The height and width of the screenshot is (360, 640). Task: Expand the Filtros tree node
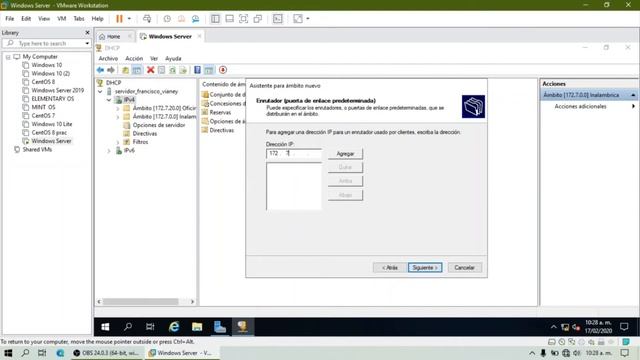118,142
